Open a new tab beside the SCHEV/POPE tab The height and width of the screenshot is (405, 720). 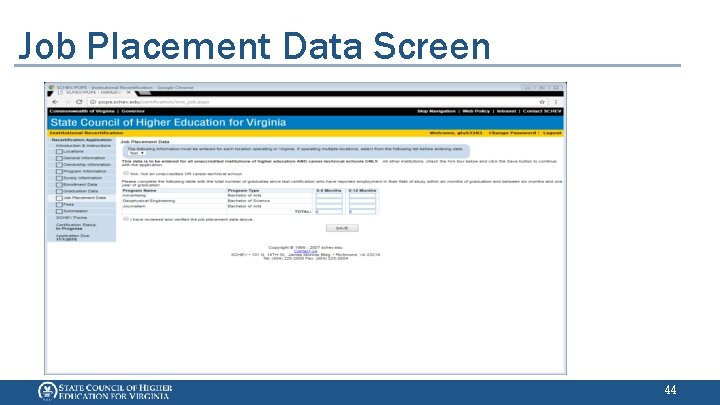[x=144, y=93]
